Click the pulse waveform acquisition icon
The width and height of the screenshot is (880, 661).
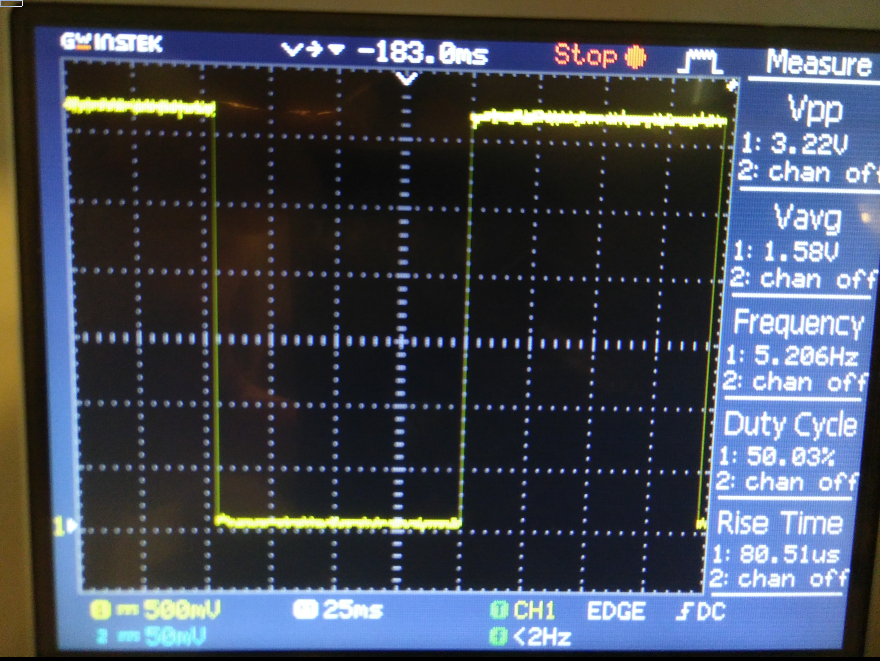pos(699,62)
